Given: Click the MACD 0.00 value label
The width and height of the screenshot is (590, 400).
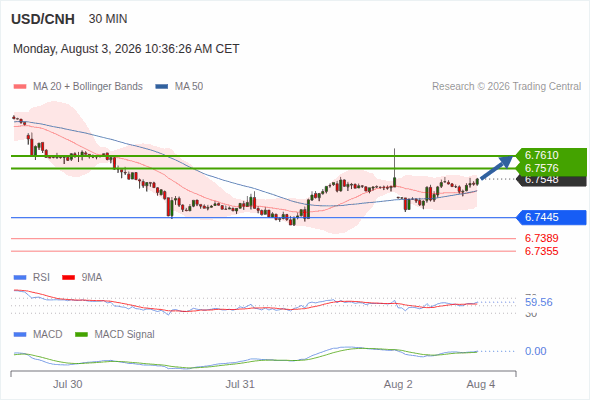Looking at the screenshot, I should [535, 351].
